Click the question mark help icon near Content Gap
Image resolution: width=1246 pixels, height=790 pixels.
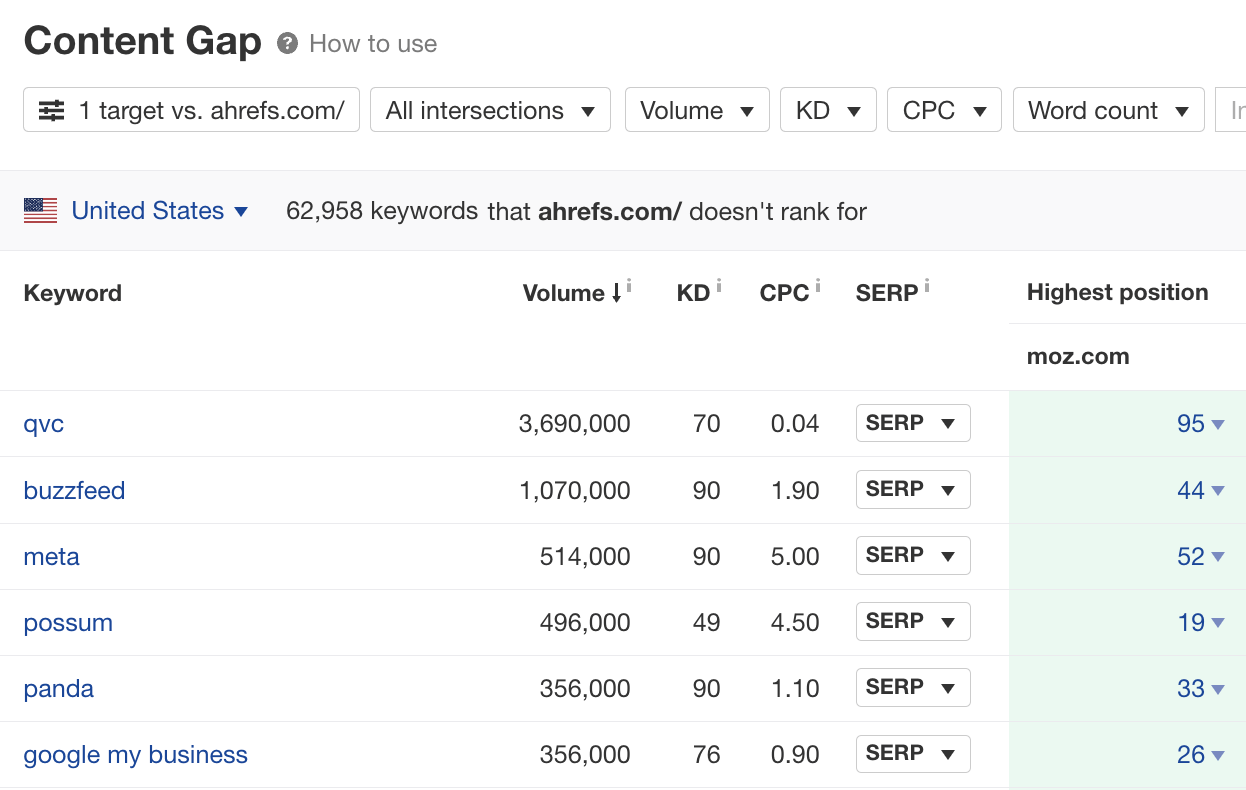coord(286,43)
